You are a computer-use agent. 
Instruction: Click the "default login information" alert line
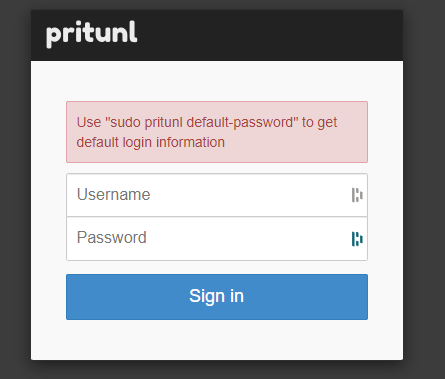tap(151, 142)
